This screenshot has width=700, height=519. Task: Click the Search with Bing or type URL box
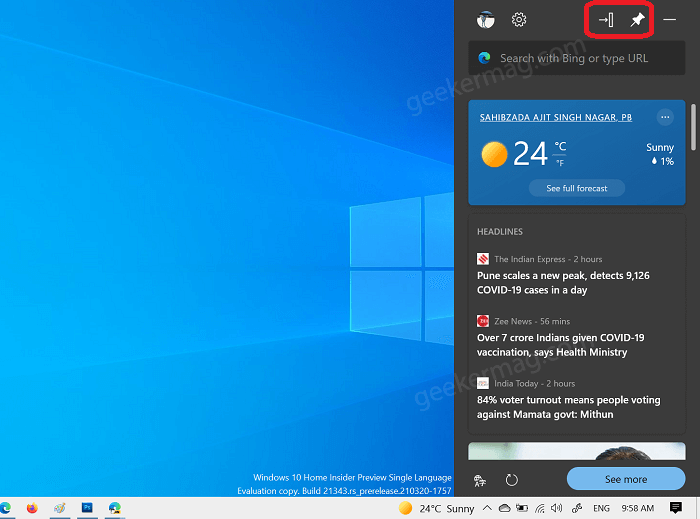[x=576, y=58]
